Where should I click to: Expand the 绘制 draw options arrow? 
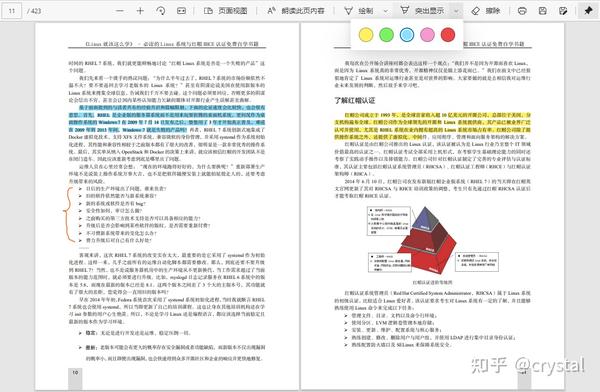pyautogui.click(x=386, y=11)
